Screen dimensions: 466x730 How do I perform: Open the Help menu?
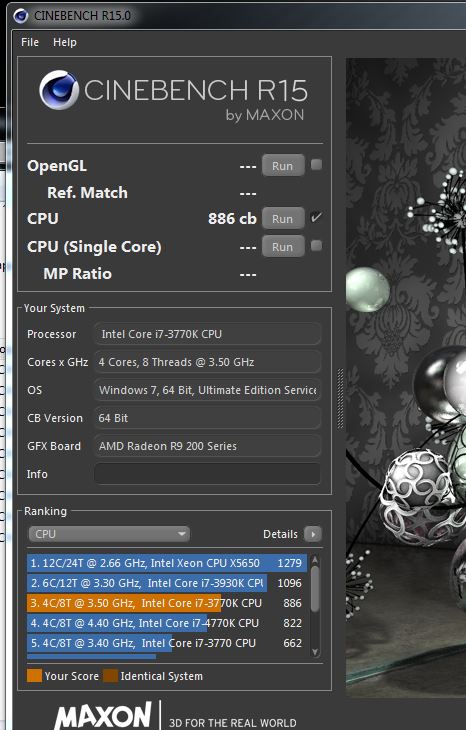[x=65, y=42]
